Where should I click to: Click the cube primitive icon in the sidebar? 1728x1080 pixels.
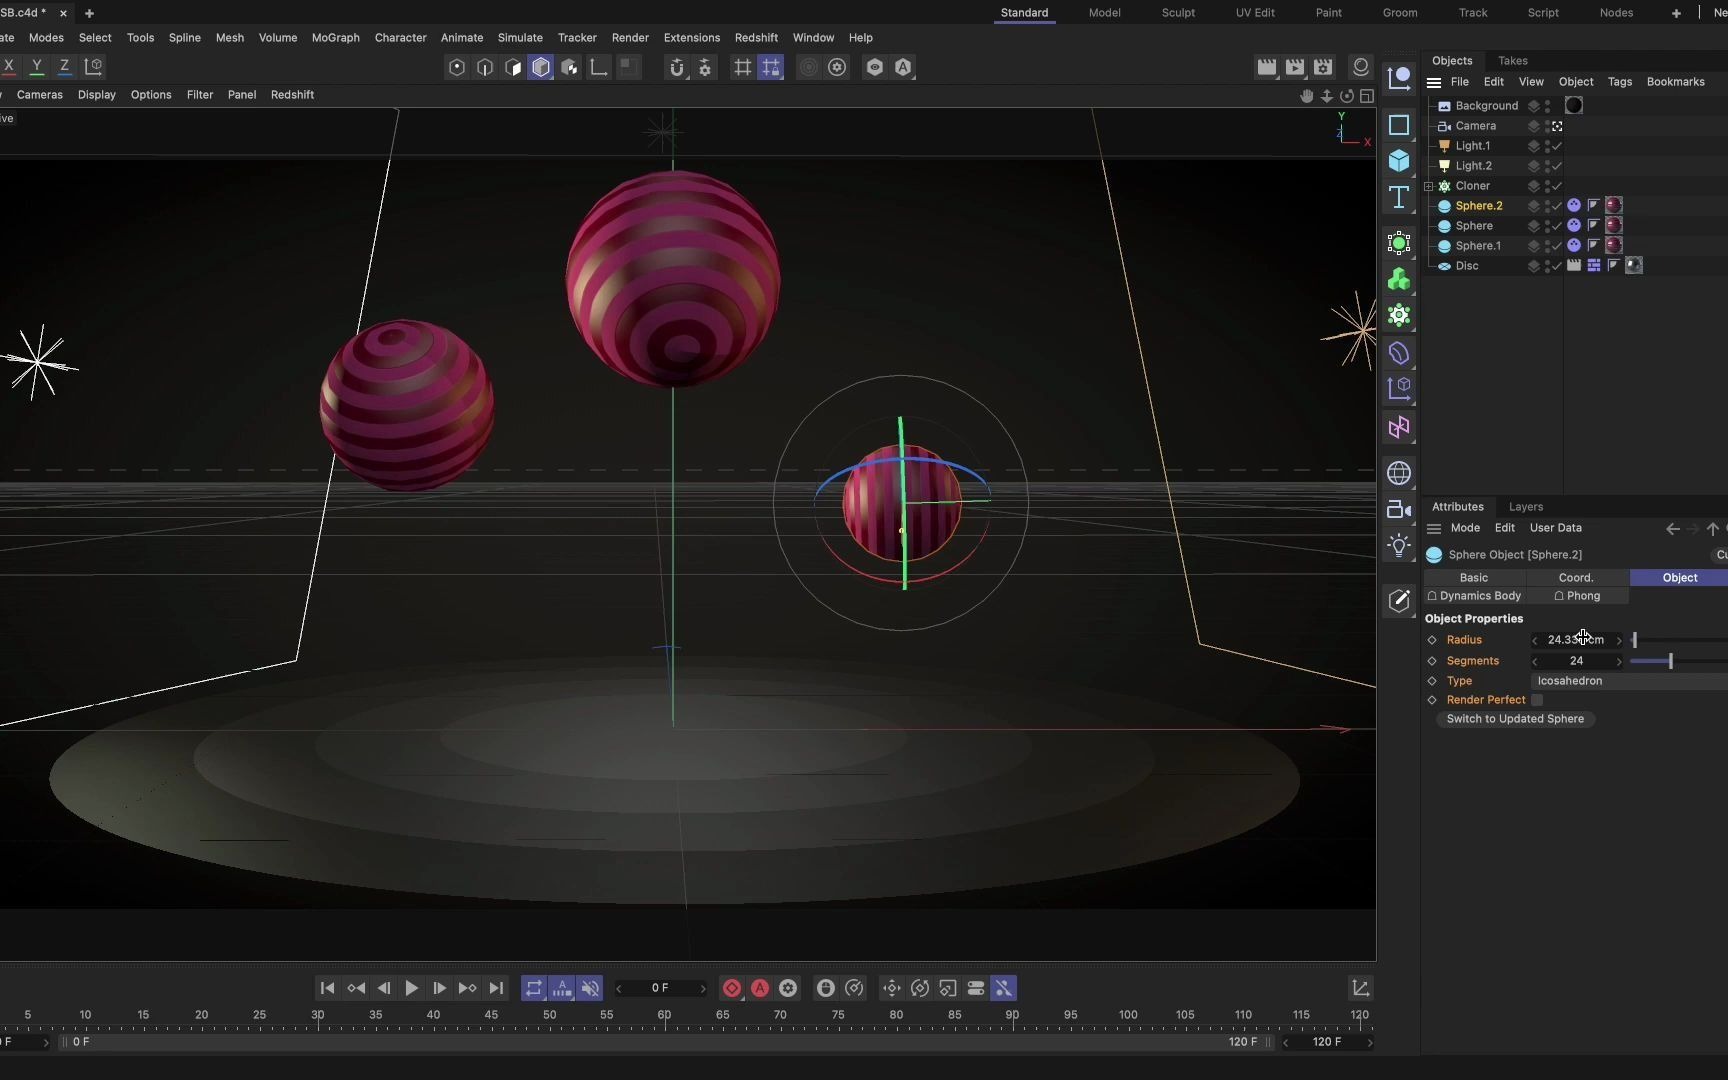[1399, 161]
